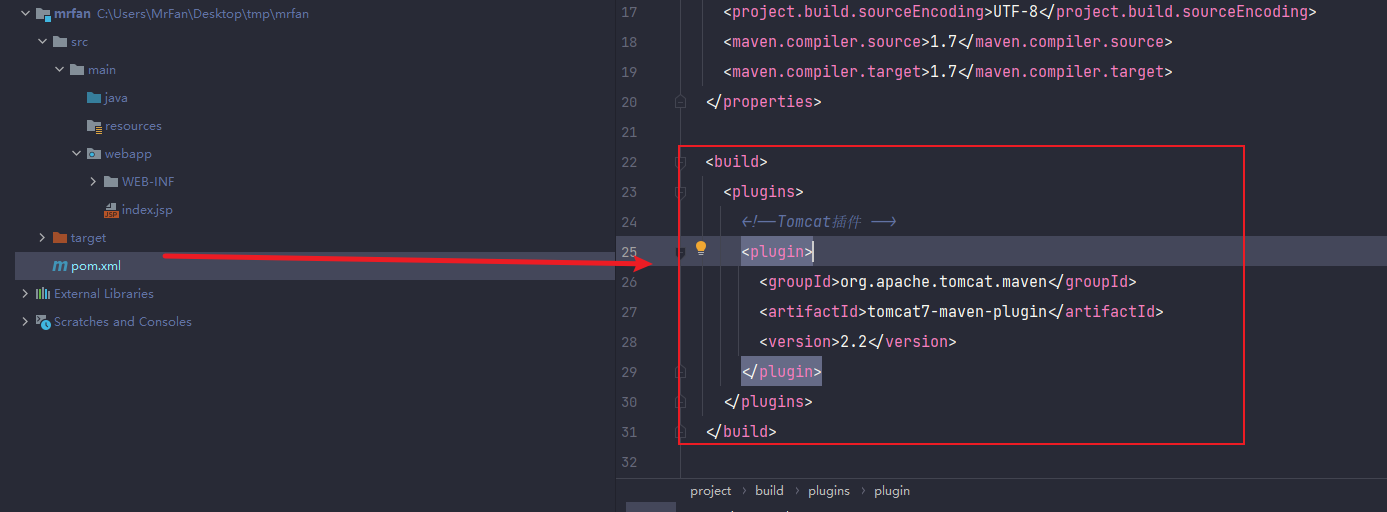Click the resources folder icon

coord(94,126)
